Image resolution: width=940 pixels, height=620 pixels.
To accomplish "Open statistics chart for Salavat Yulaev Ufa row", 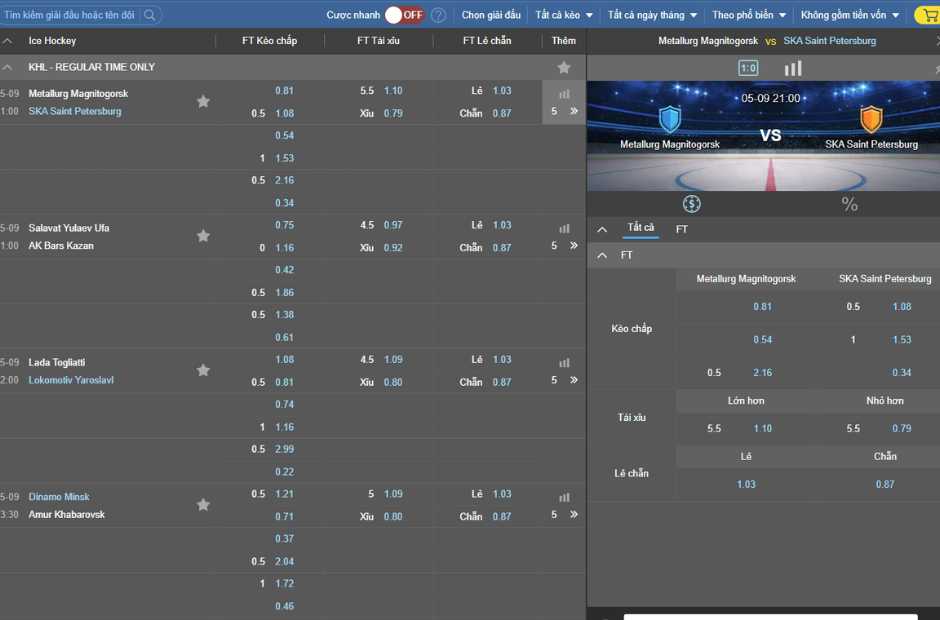I will click(564, 228).
